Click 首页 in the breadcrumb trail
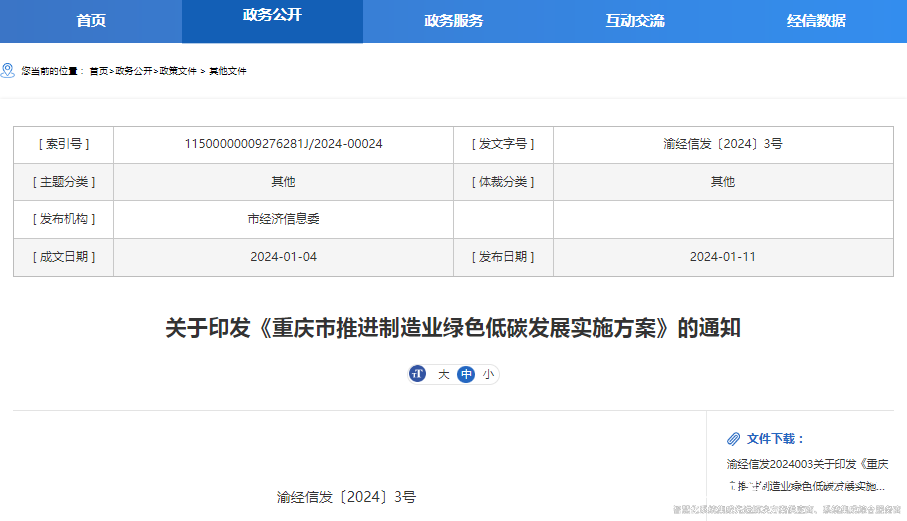Screen dimensions: 907x521 click(x=98, y=71)
